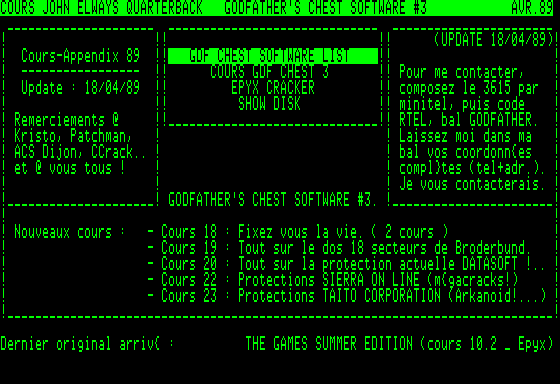560x384 pixels.
Task: Click 'Je vous contacterais.' line
Action: point(472,184)
